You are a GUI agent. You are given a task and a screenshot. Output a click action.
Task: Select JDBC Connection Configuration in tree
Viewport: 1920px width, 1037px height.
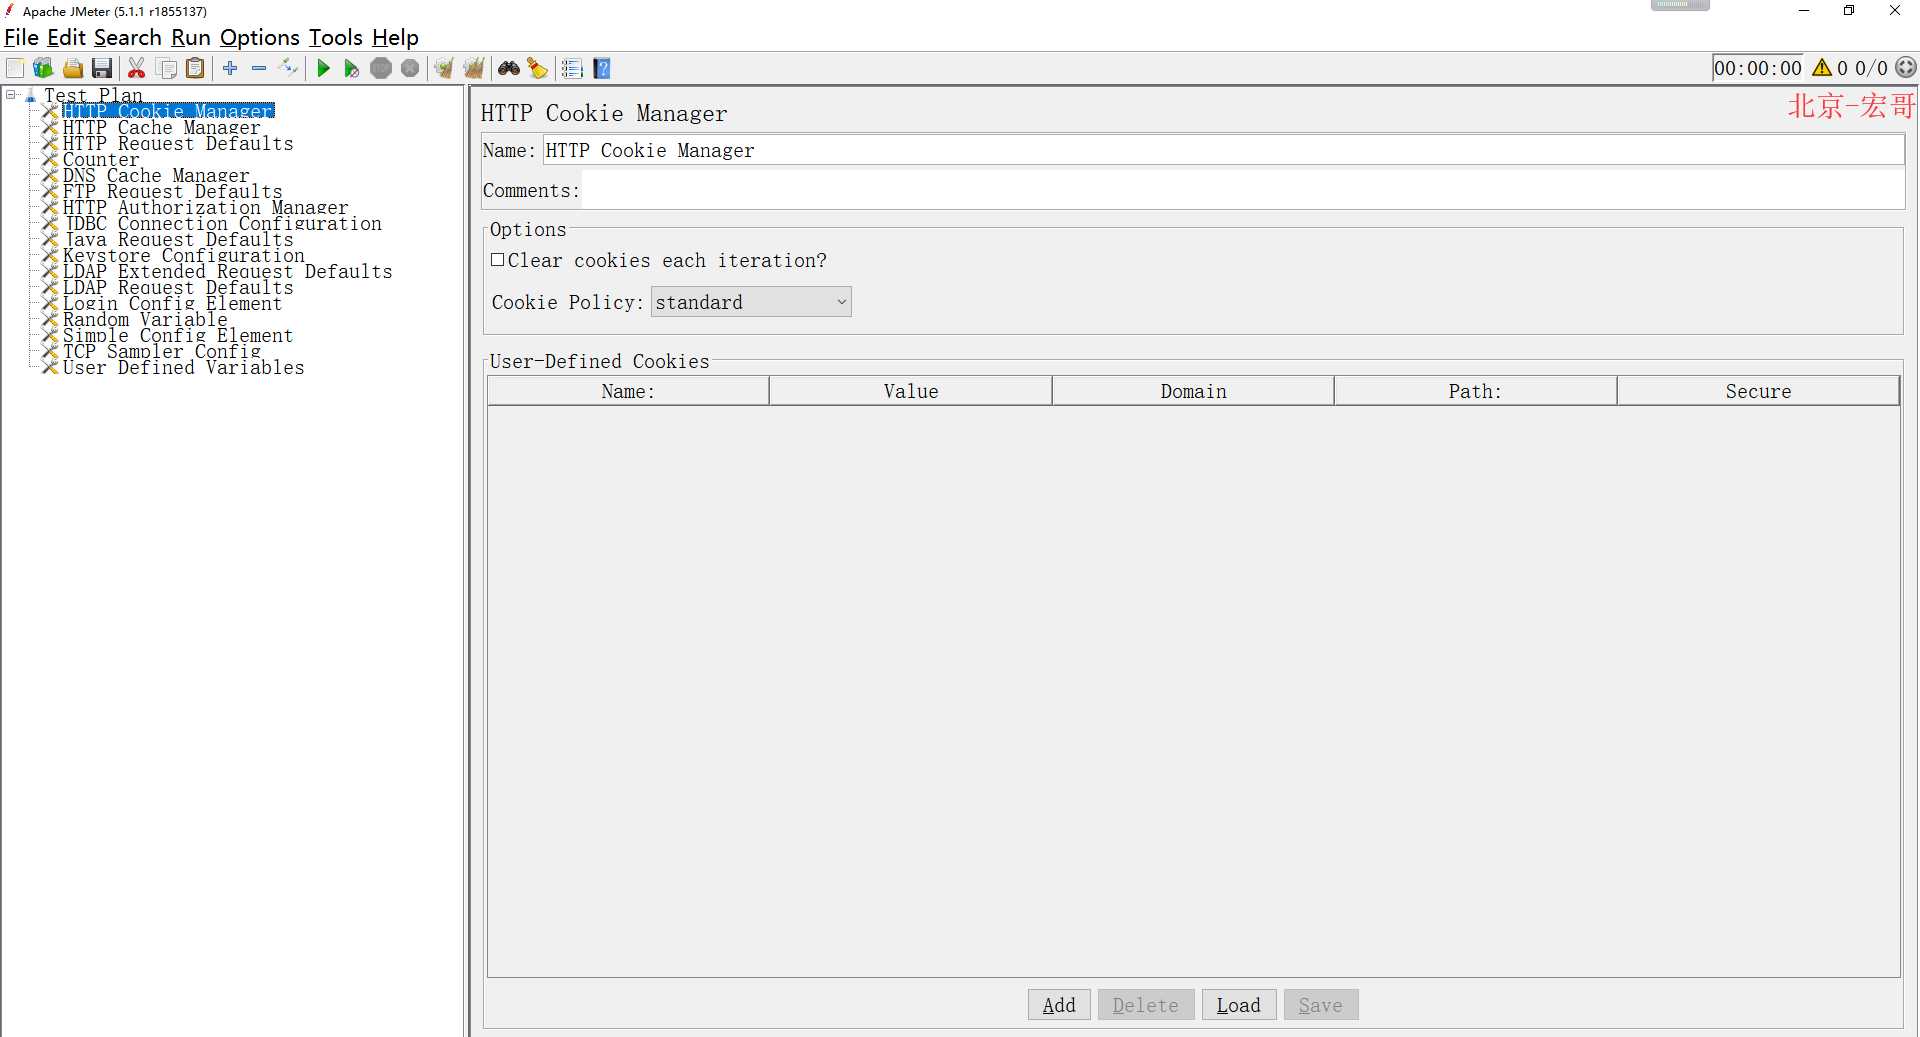coord(223,223)
